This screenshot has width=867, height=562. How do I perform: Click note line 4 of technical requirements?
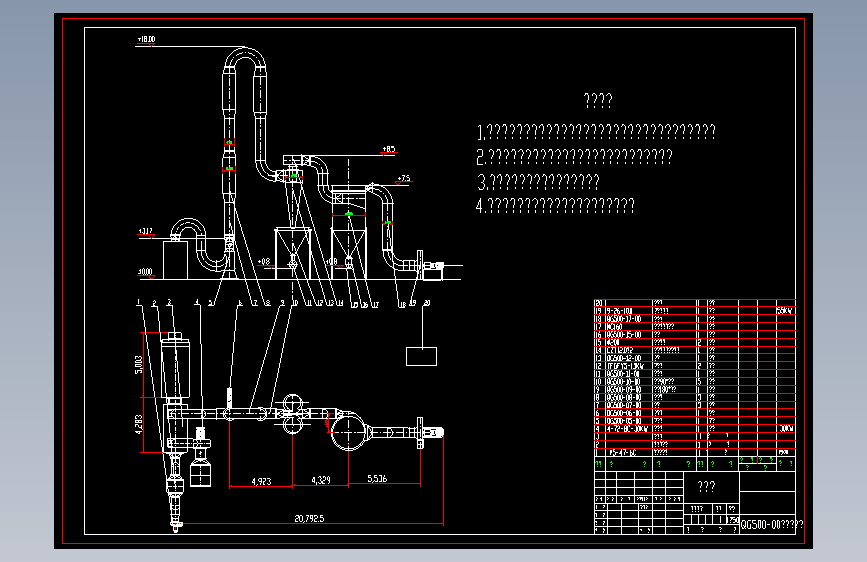pyautogui.click(x=555, y=206)
